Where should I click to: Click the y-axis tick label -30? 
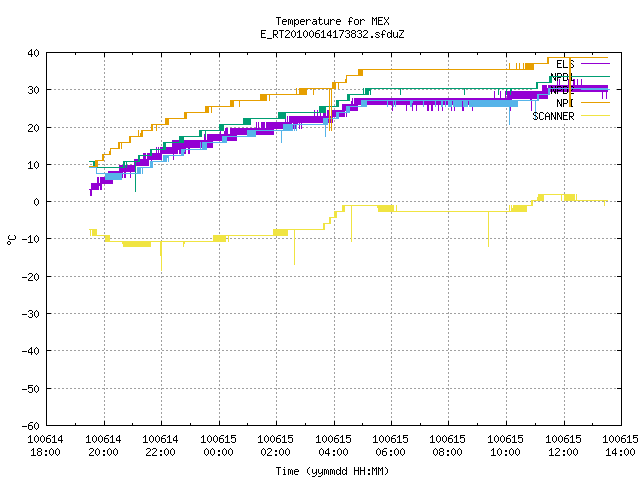coord(31,314)
